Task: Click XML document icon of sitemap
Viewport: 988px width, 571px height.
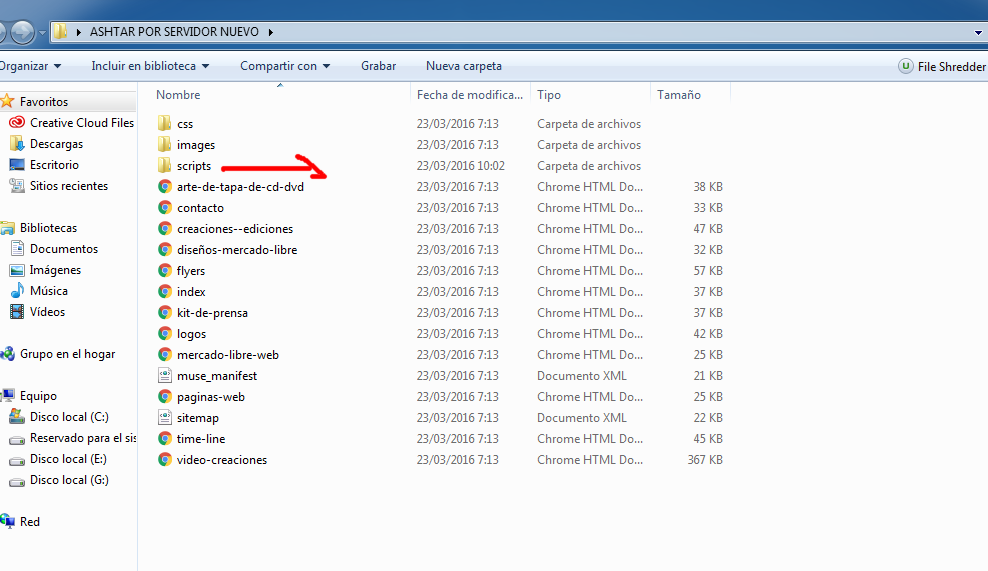Action: [164, 418]
